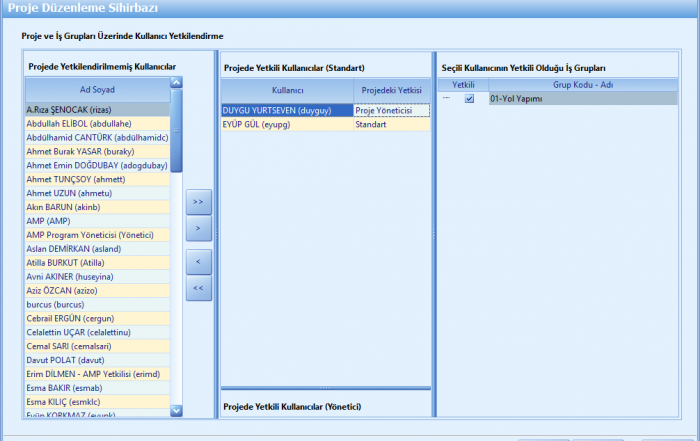Click the Kullanıcı column header
This screenshot has height=441, width=700.
click(287, 90)
